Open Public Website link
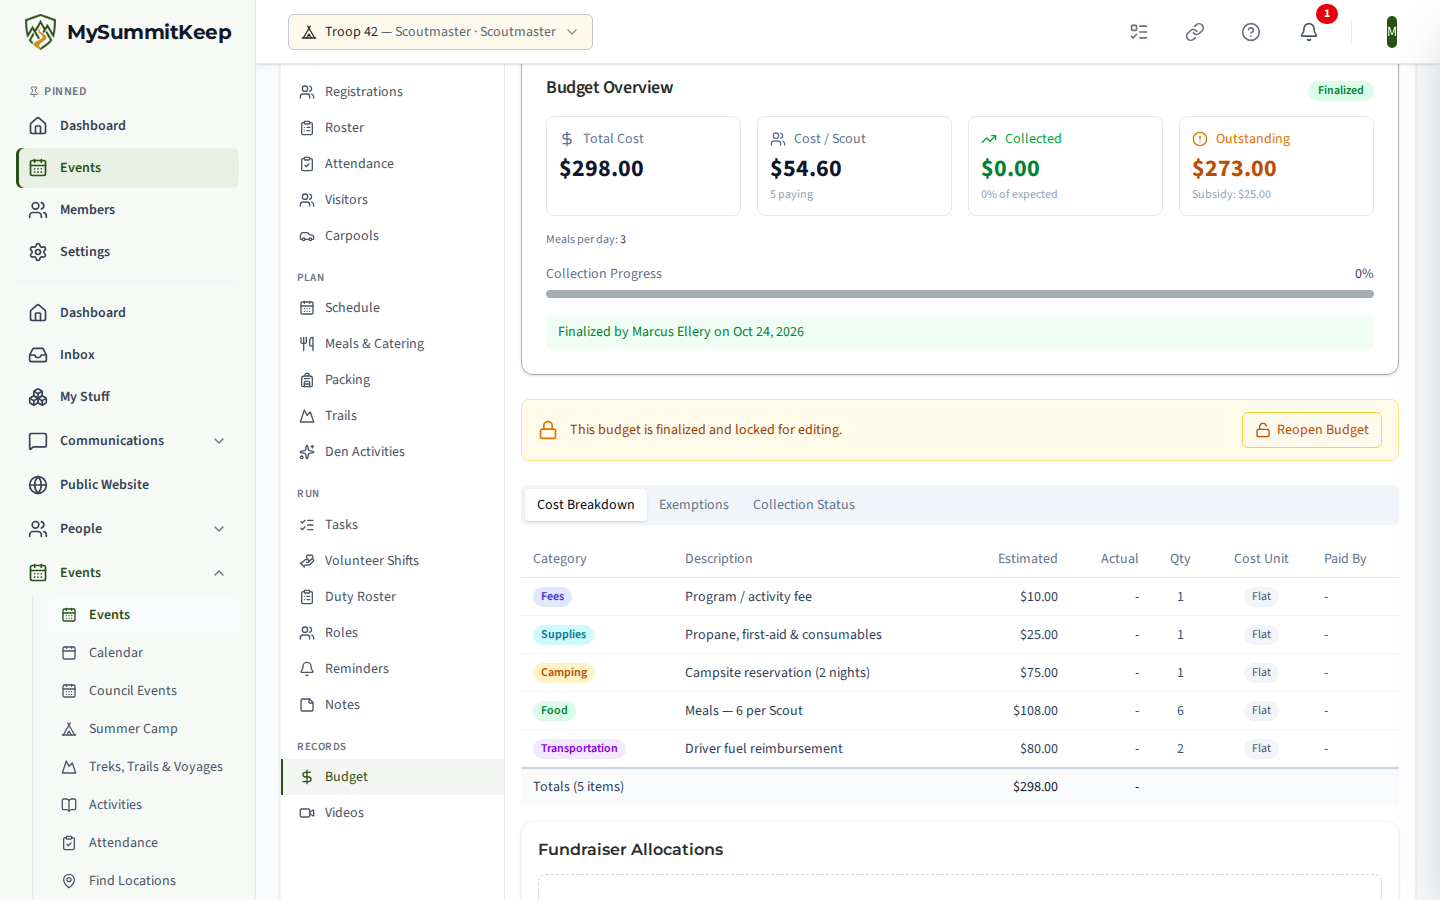Image resolution: width=1440 pixels, height=900 pixels. (x=128, y=485)
